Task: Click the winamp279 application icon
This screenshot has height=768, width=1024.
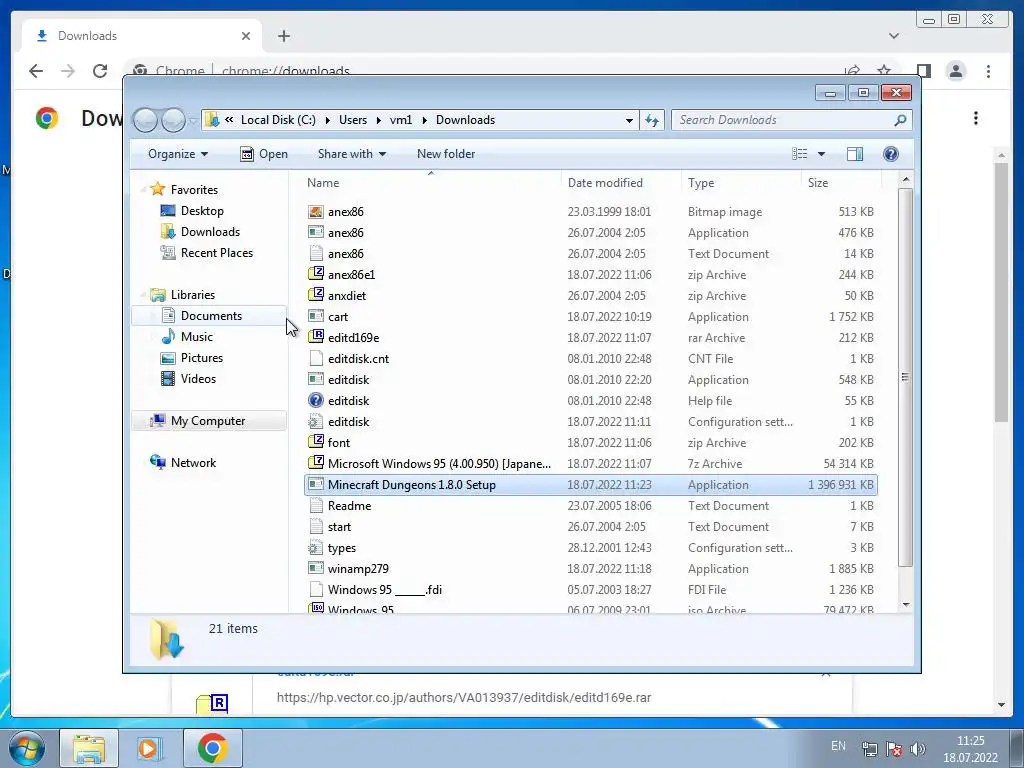Action: coord(316,568)
